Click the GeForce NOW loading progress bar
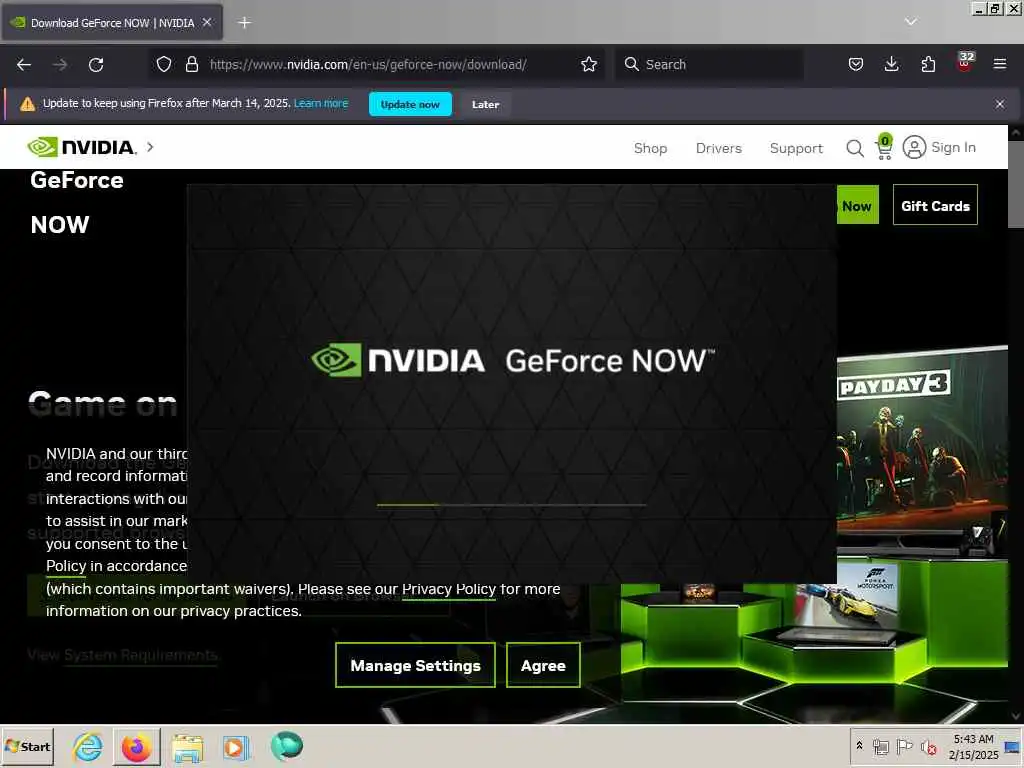The height and width of the screenshot is (768, 1024). pyautogui.click(x=511, y=505)
